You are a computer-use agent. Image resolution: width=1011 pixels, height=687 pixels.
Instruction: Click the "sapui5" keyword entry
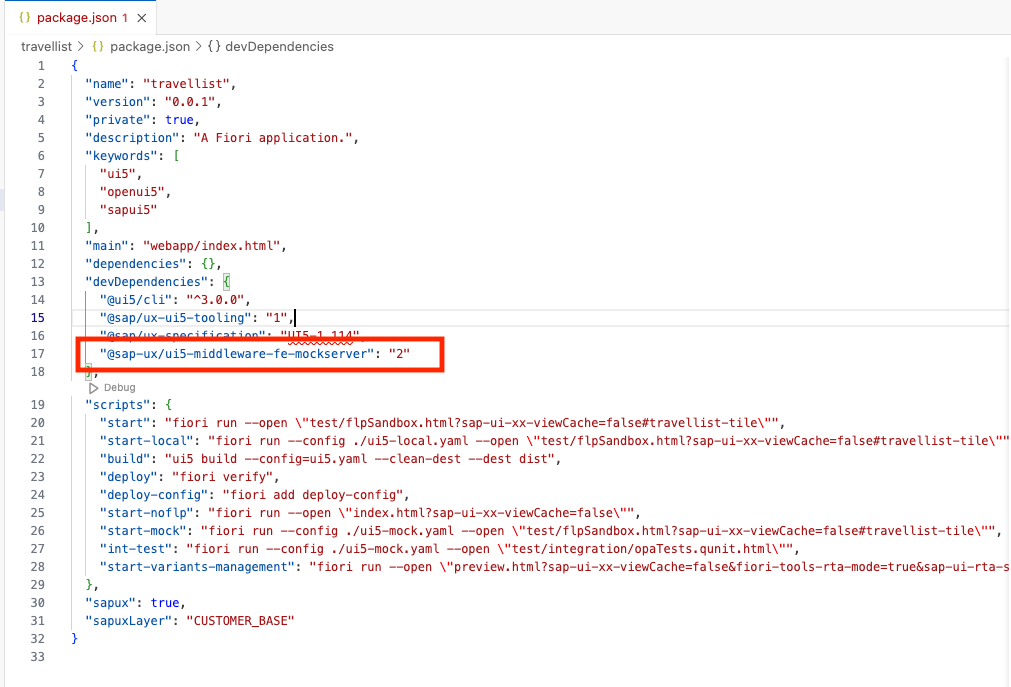tap(128, 210)
